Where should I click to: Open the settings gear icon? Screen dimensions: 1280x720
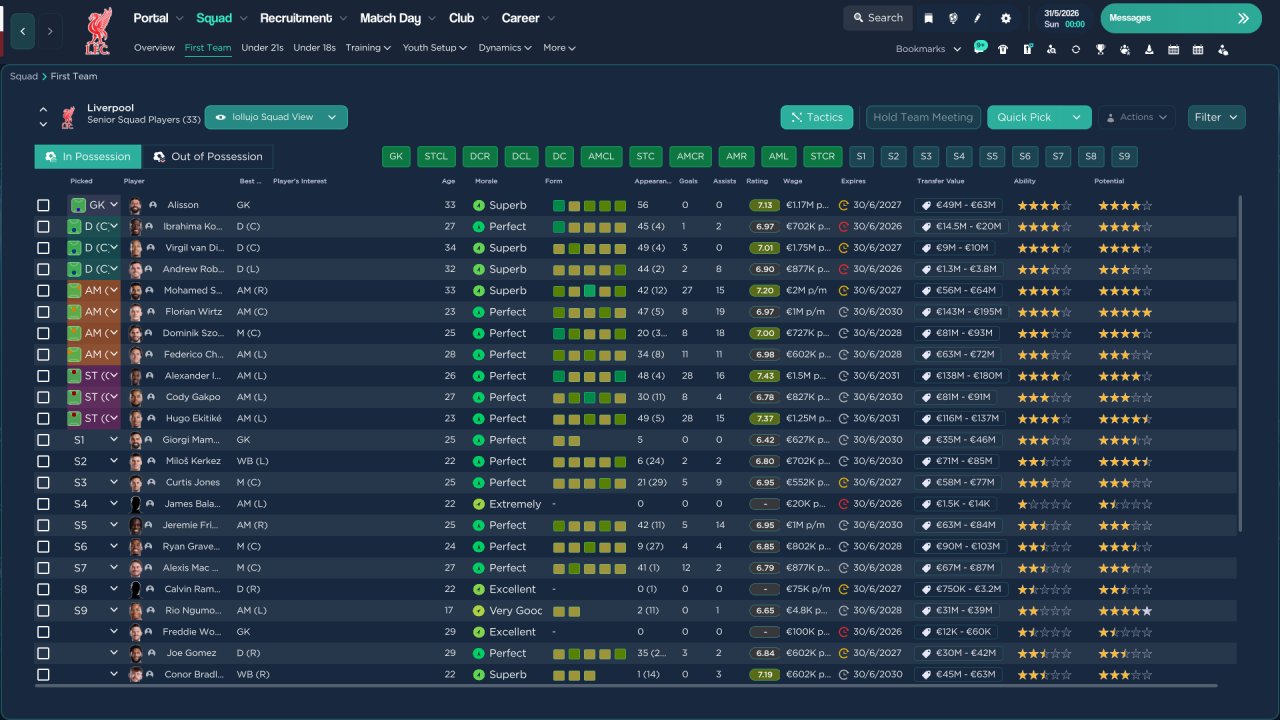coord(1005,18)
